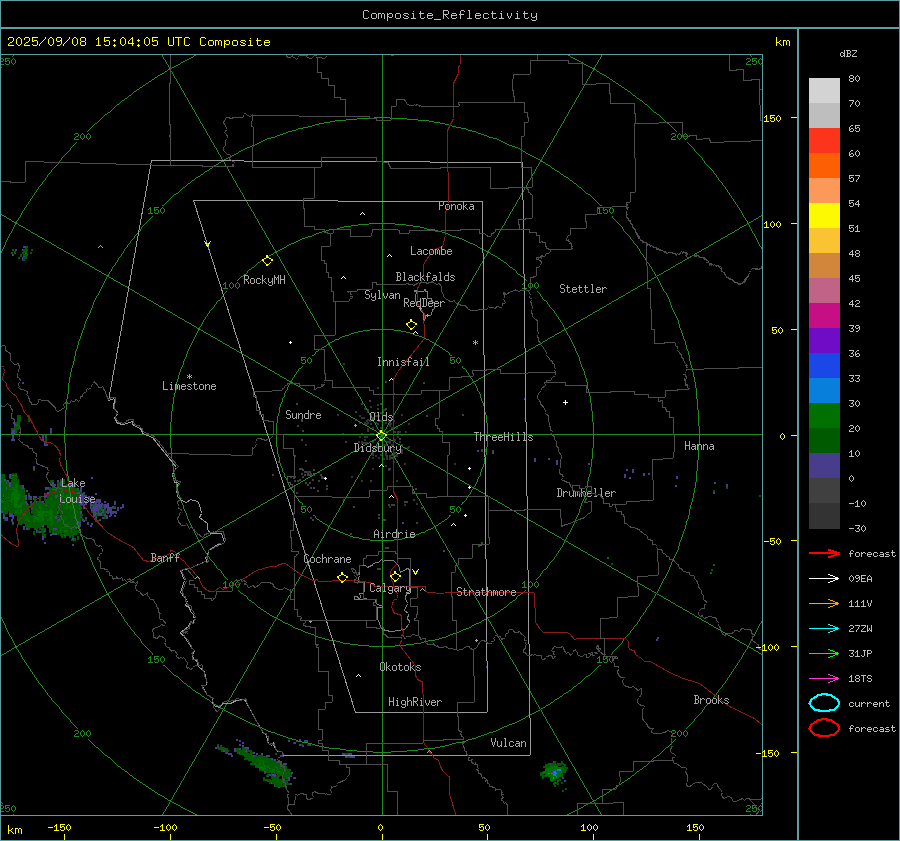Click the Brooks label
900x841 pixels.
[x=711, y=700]
